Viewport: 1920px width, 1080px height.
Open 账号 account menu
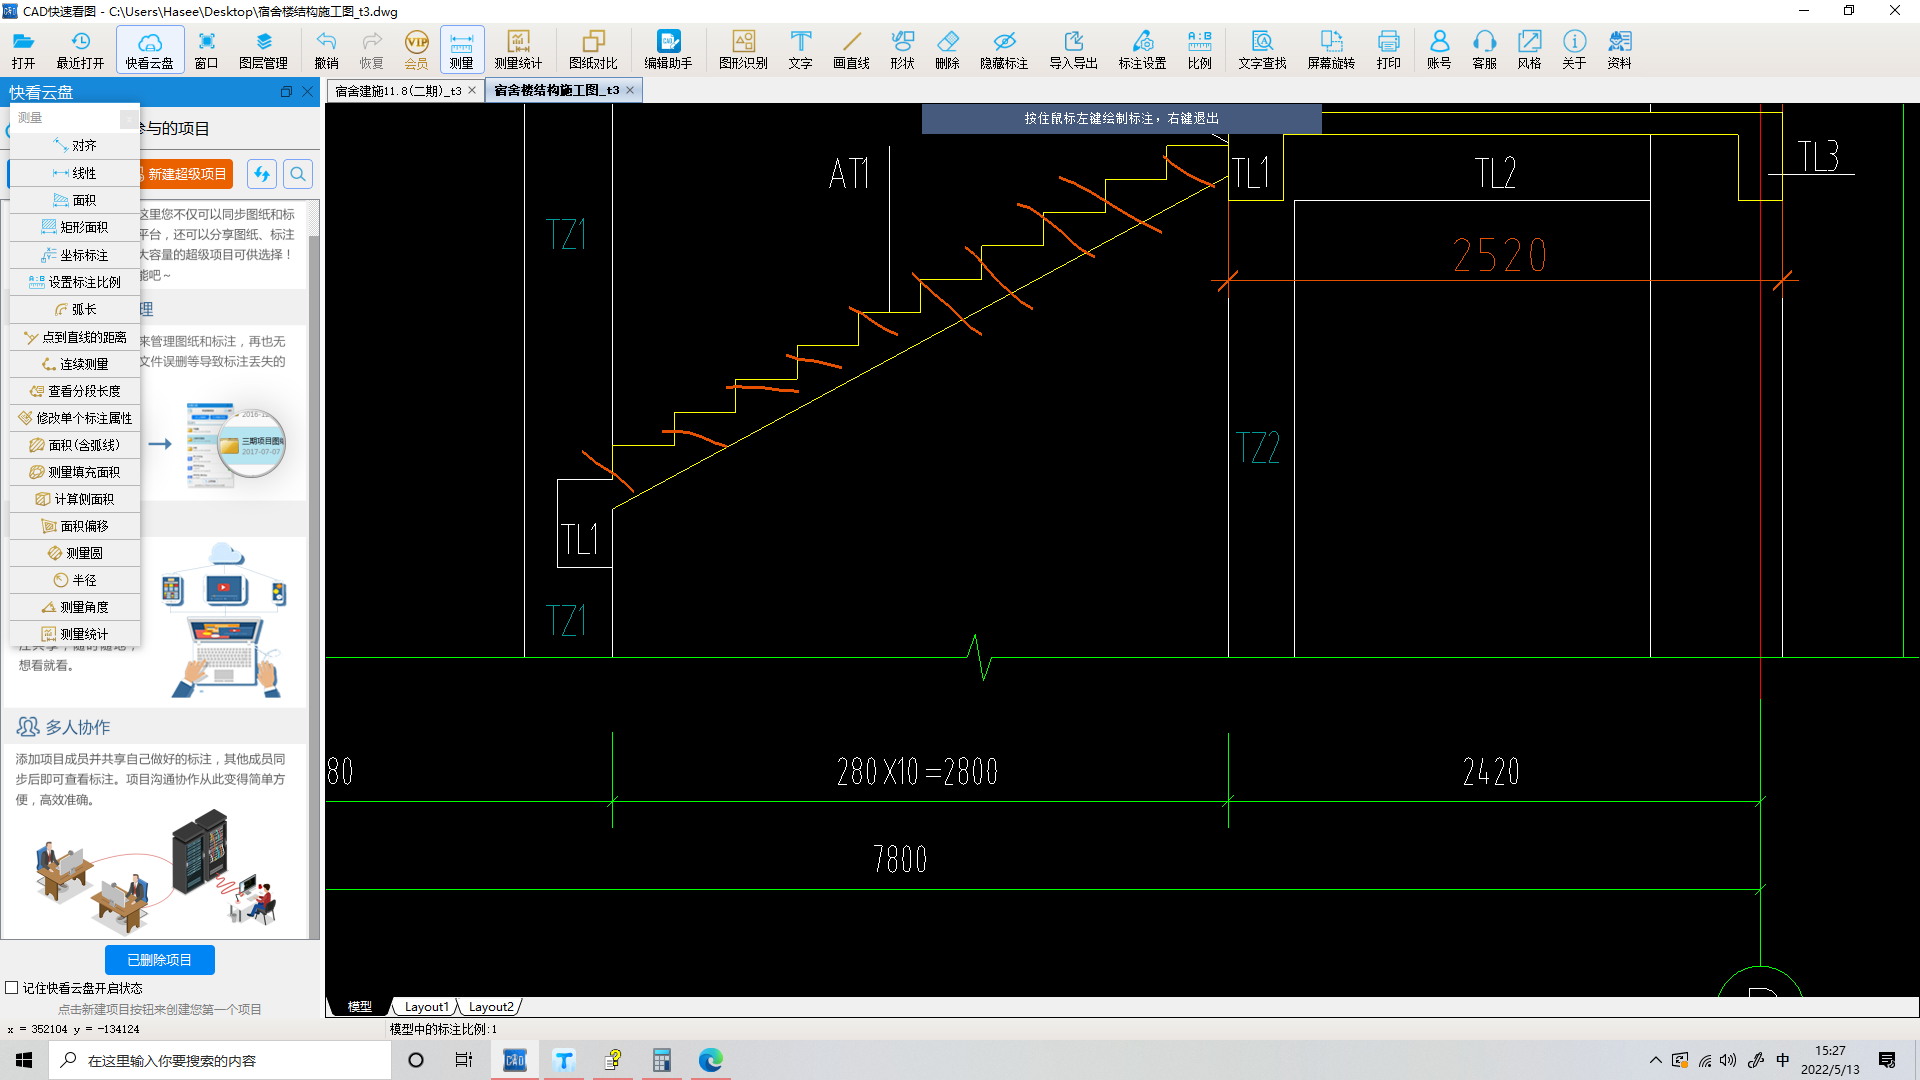tap(1439, 49)
